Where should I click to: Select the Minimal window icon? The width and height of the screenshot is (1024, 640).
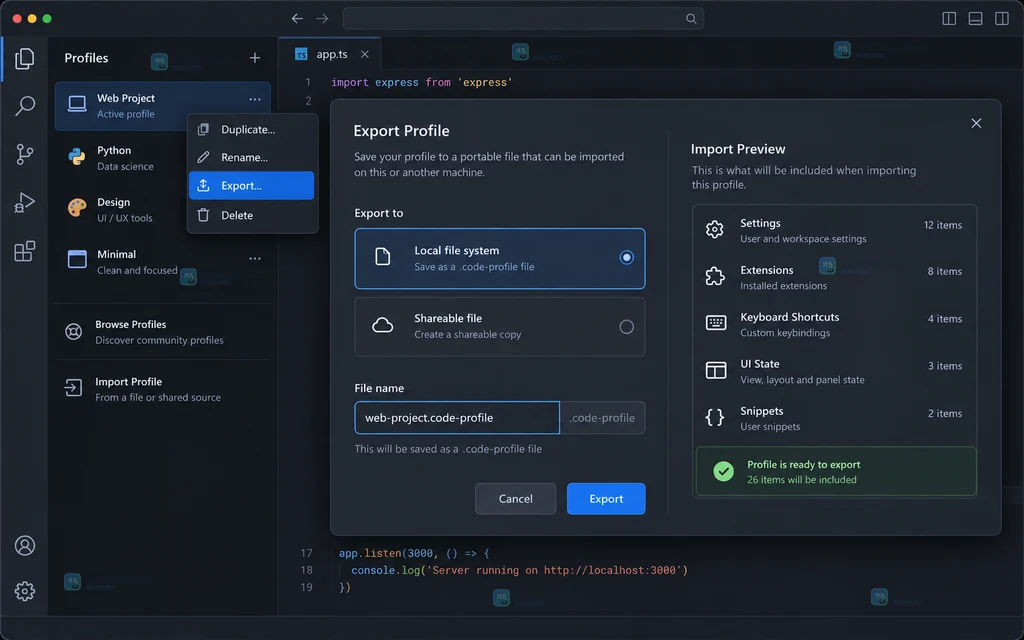point(77,259)
